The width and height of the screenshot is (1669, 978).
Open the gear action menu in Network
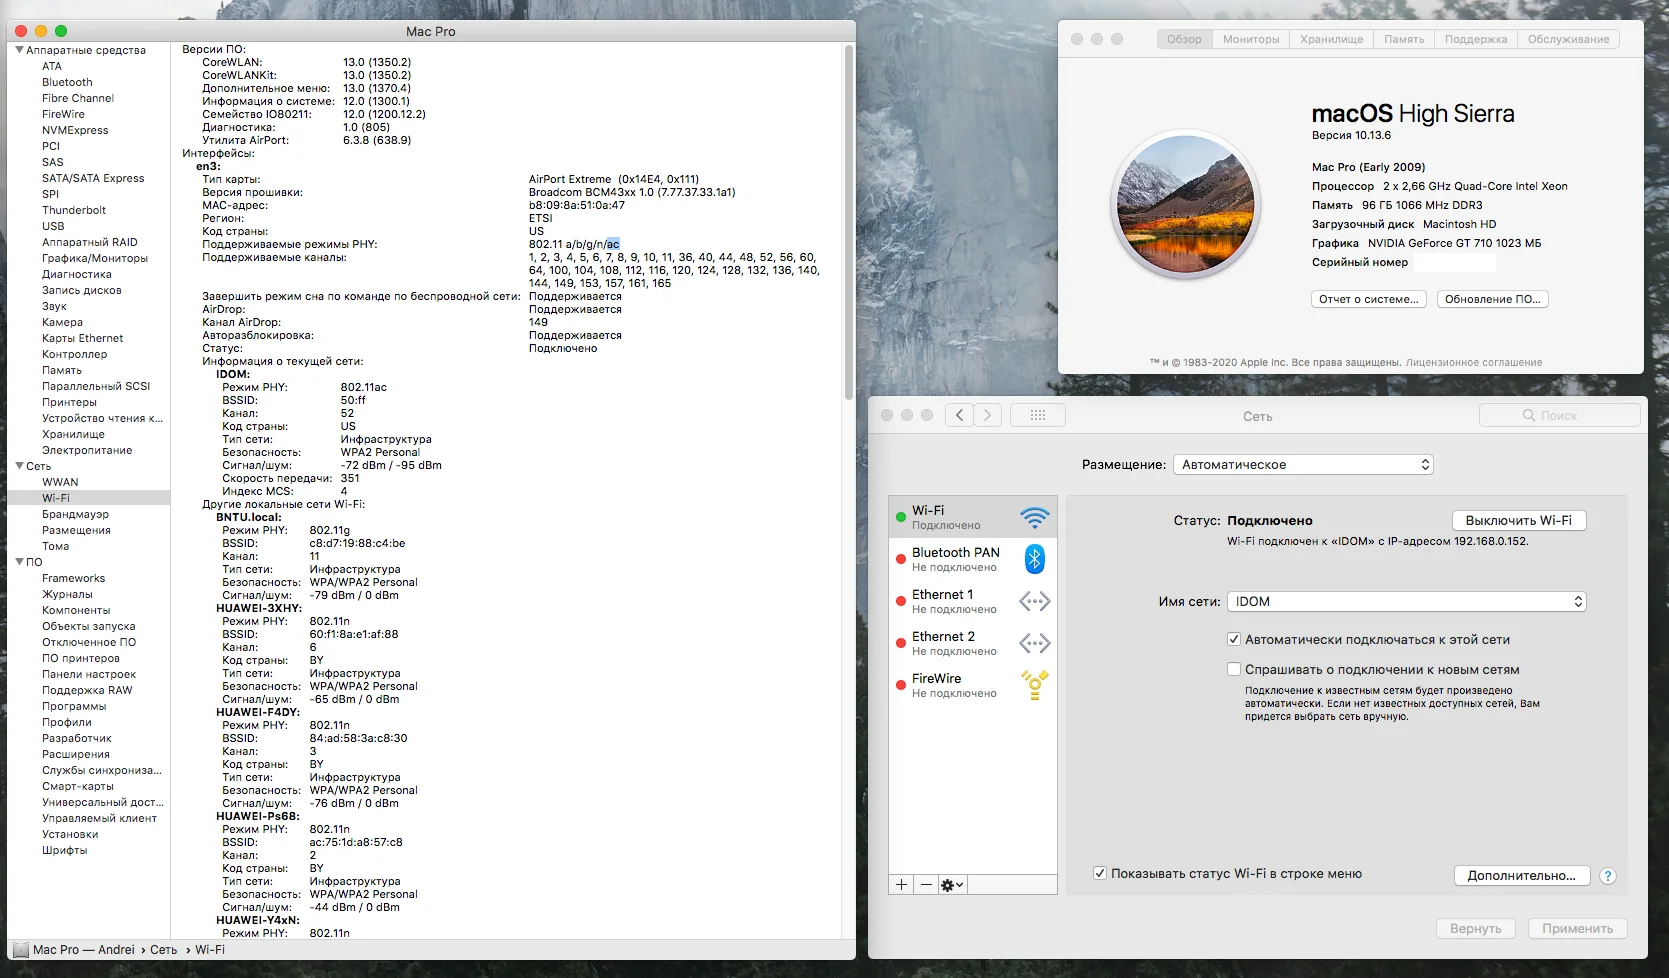pos(953,885)
